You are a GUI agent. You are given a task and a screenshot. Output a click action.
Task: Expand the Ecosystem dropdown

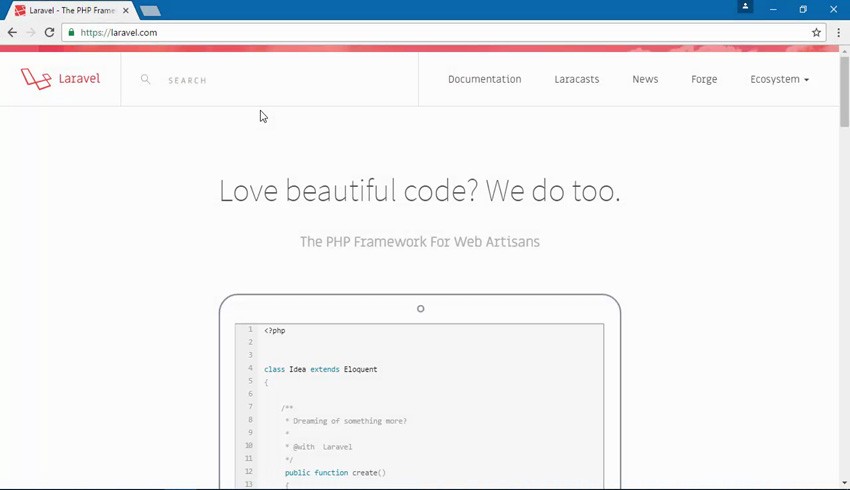pos(780,79)
